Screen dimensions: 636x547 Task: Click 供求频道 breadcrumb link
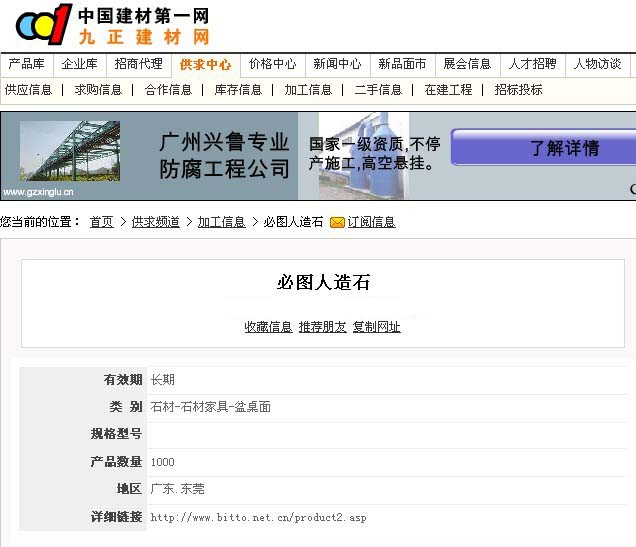[x=155, y=222]
